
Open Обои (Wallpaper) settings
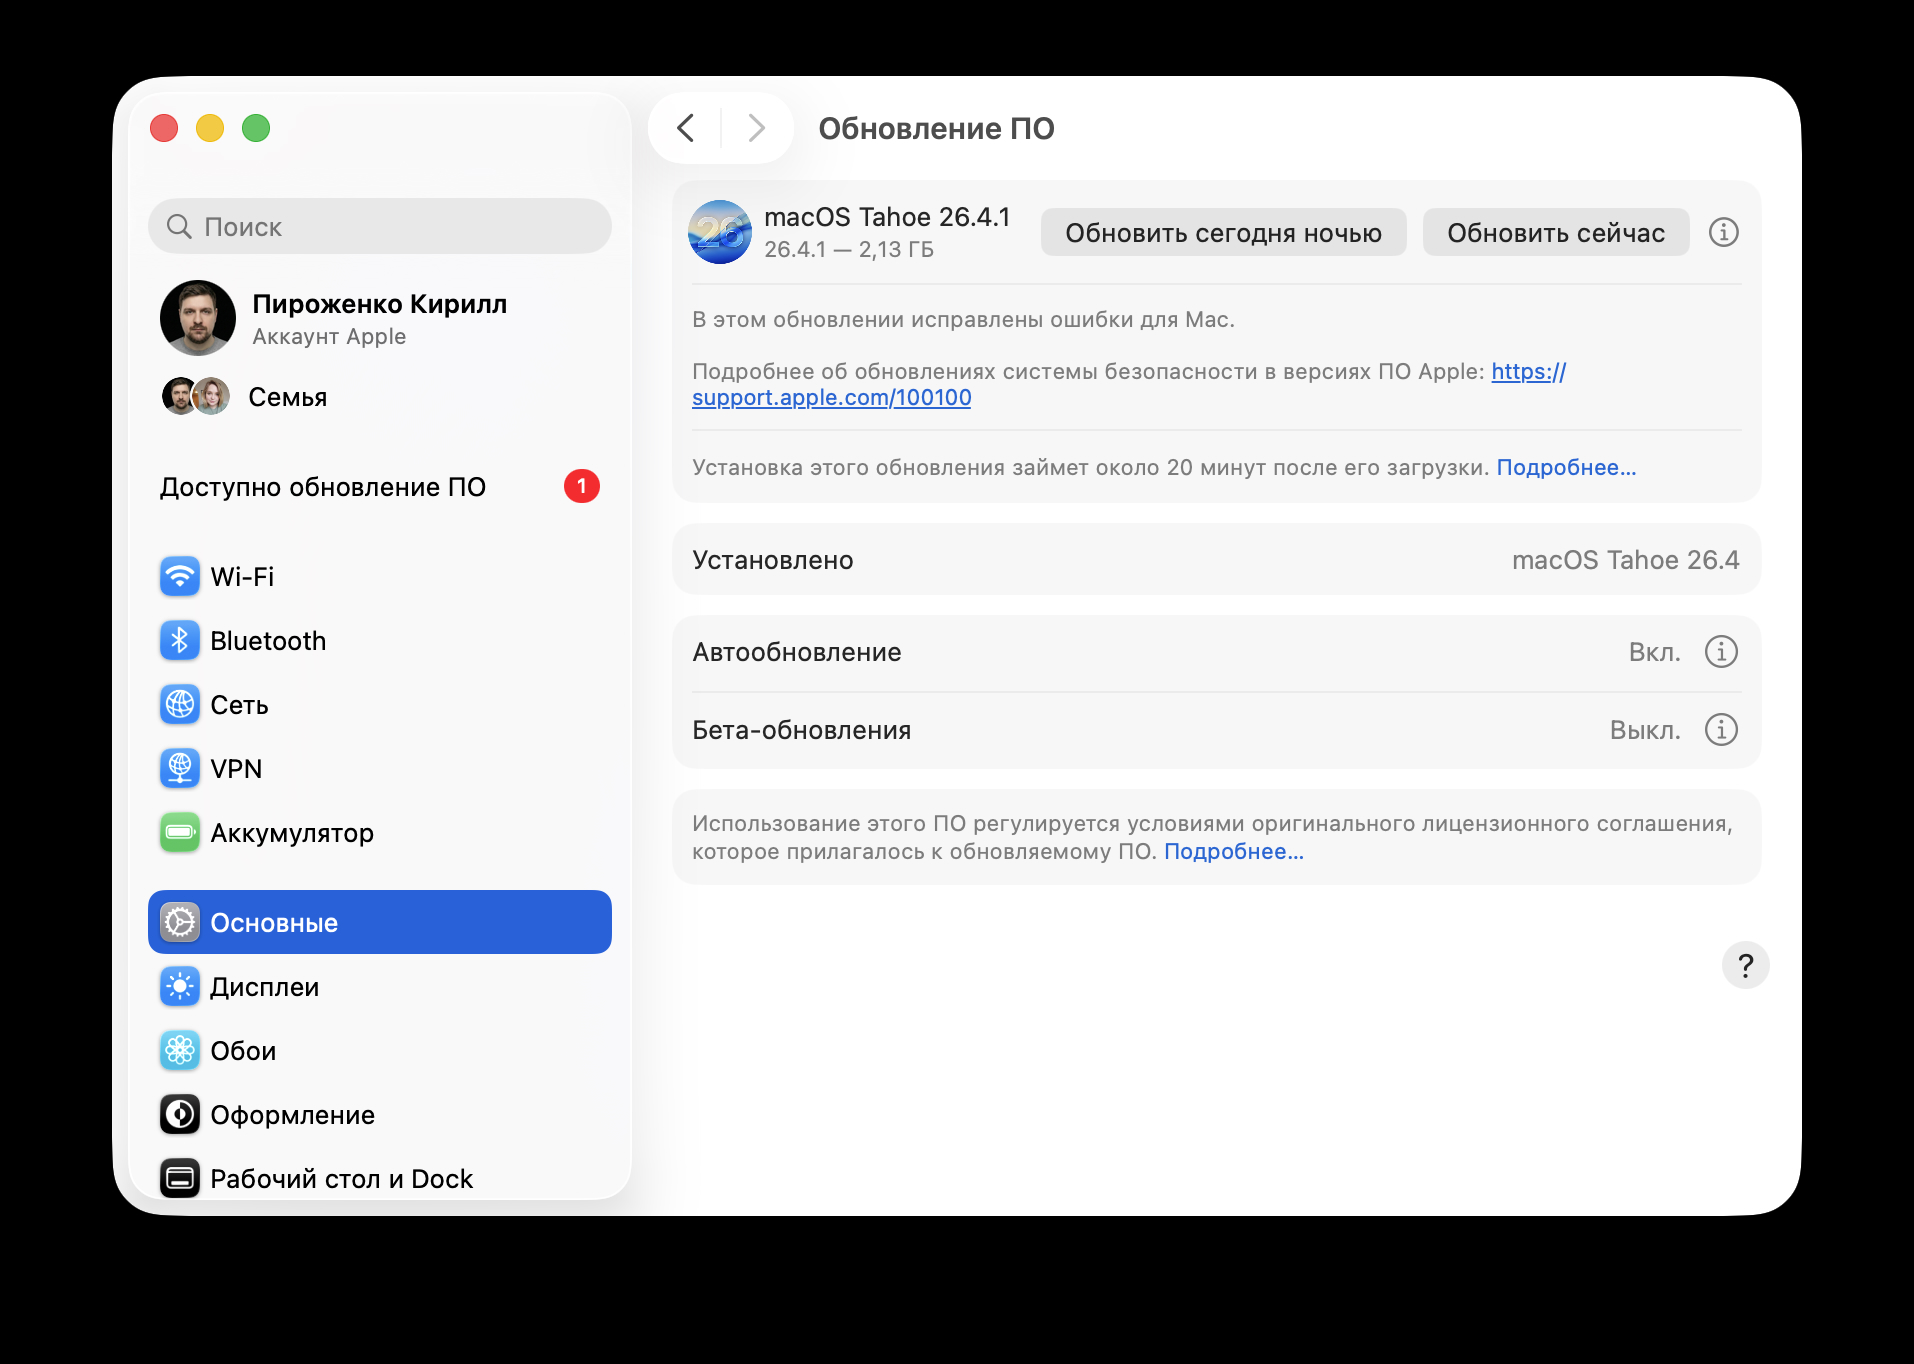tap(243, 1050)
